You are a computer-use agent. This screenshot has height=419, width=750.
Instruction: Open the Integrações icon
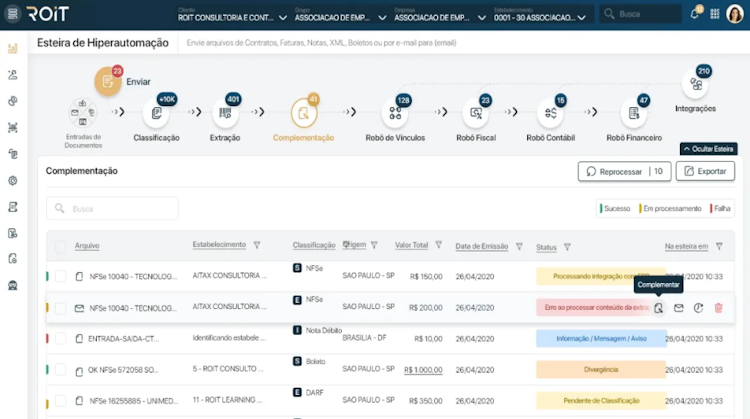695,84
